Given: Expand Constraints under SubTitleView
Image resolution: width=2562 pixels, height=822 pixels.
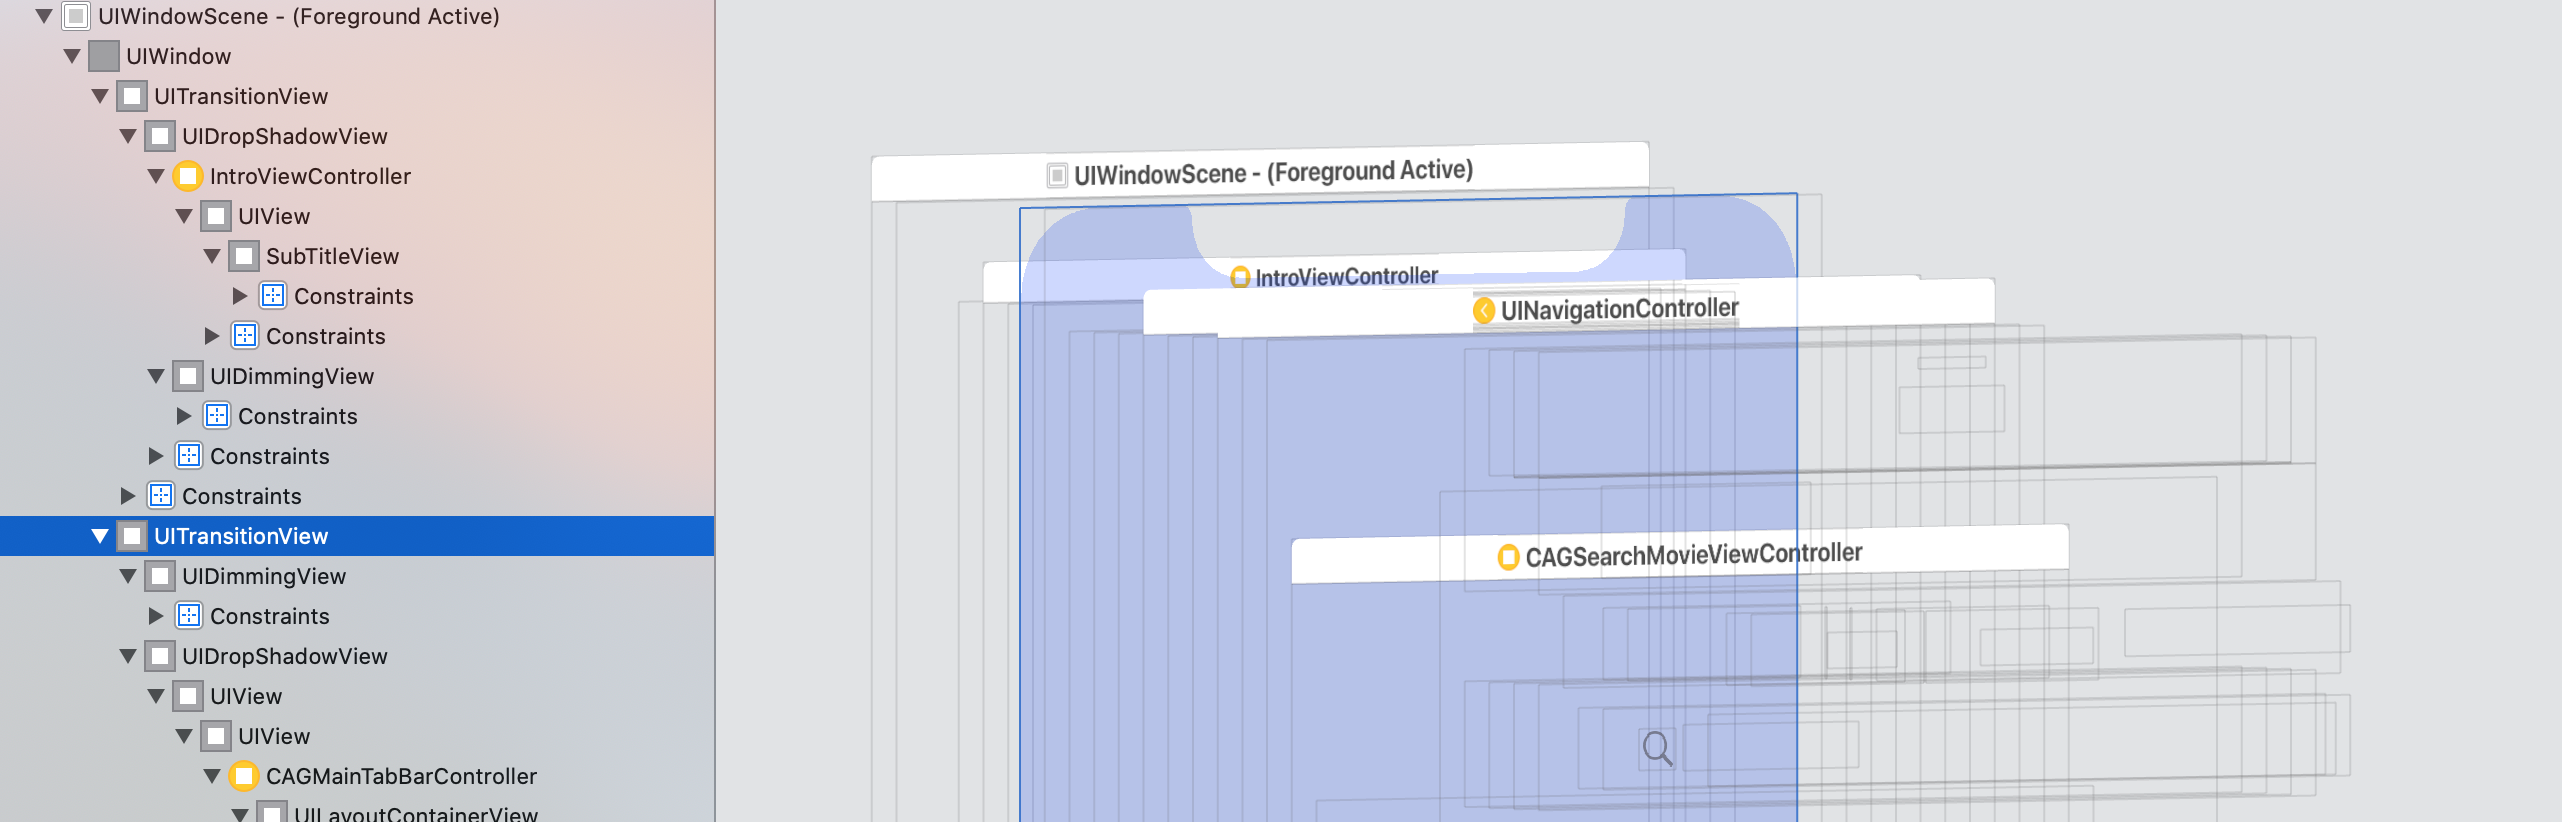Looking at the screenshot, I should [x=240, y=296].
